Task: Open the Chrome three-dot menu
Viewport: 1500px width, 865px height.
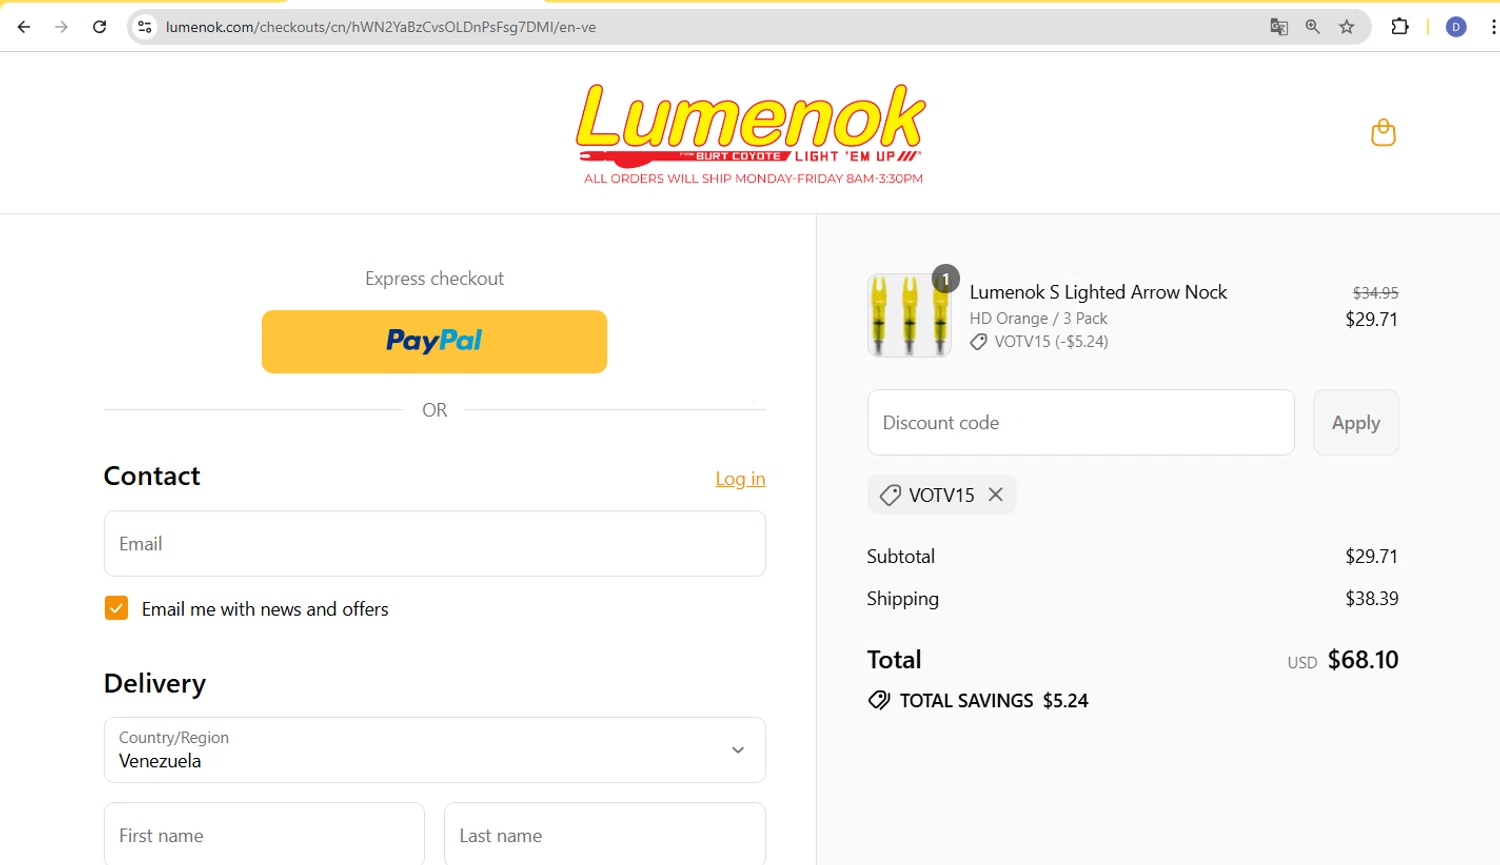Action: click(1492, 27)
